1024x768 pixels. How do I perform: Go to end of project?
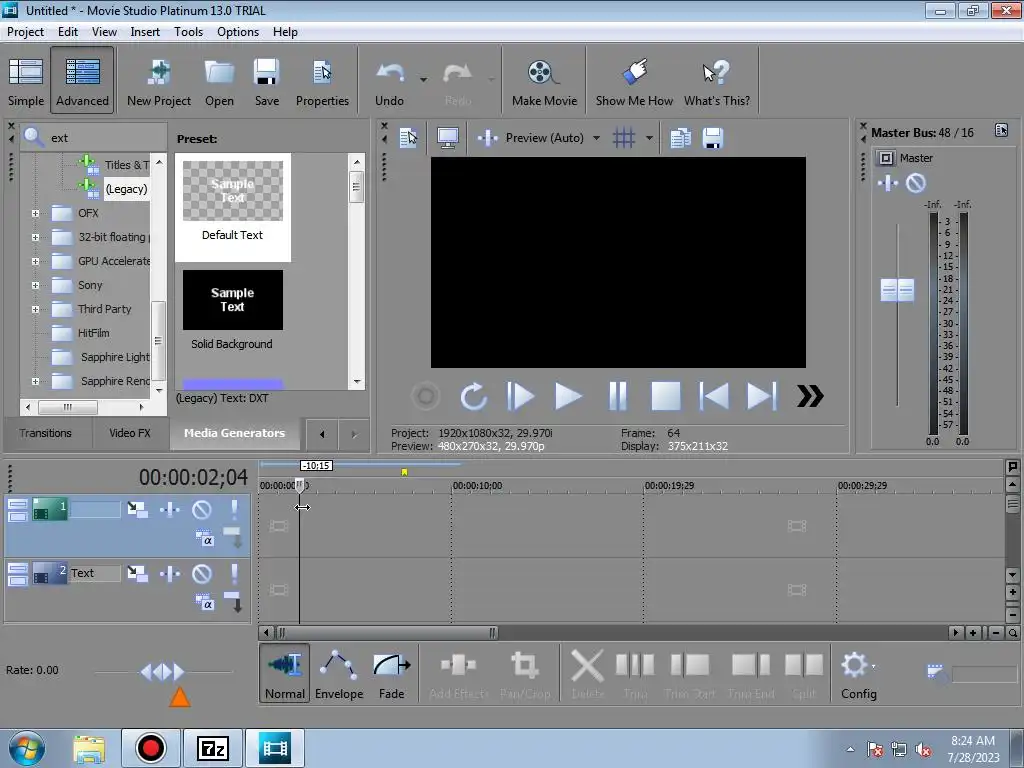[x=761, y=396]
